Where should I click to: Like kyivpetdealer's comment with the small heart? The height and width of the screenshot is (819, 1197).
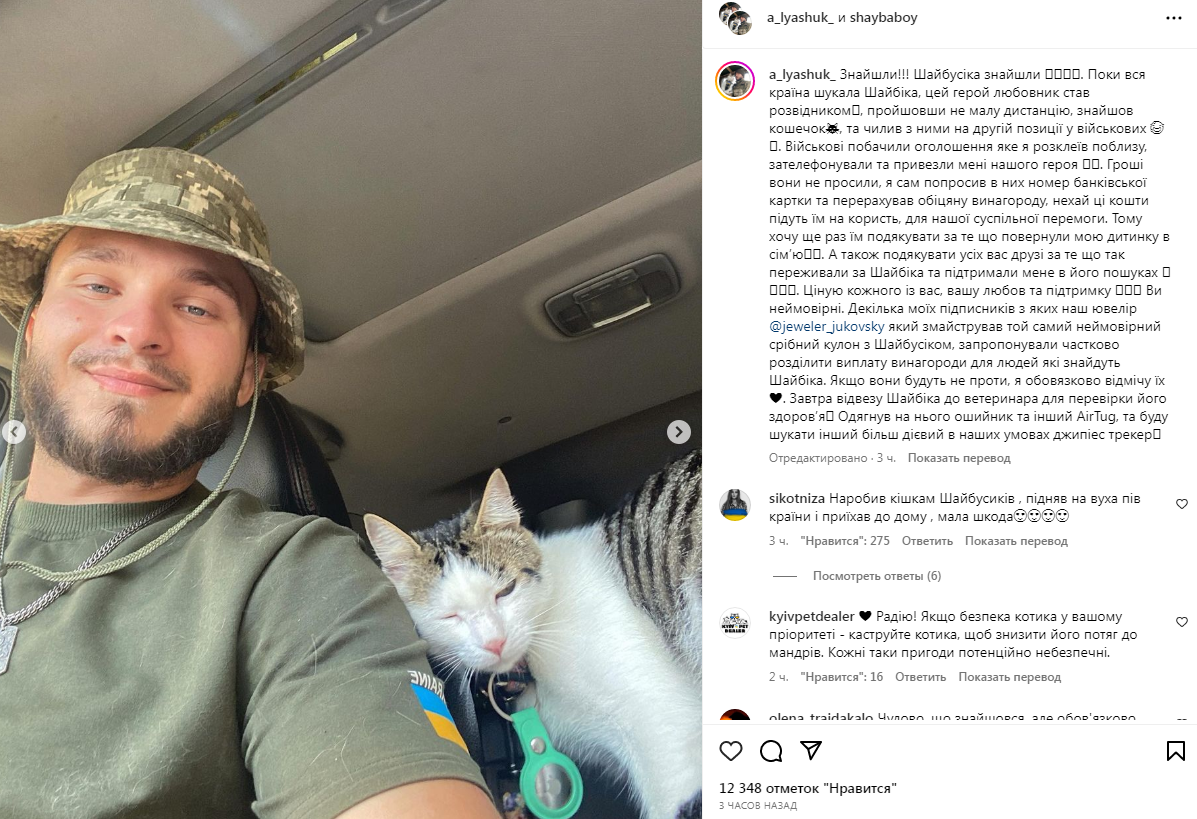[x=1182, y=622]
